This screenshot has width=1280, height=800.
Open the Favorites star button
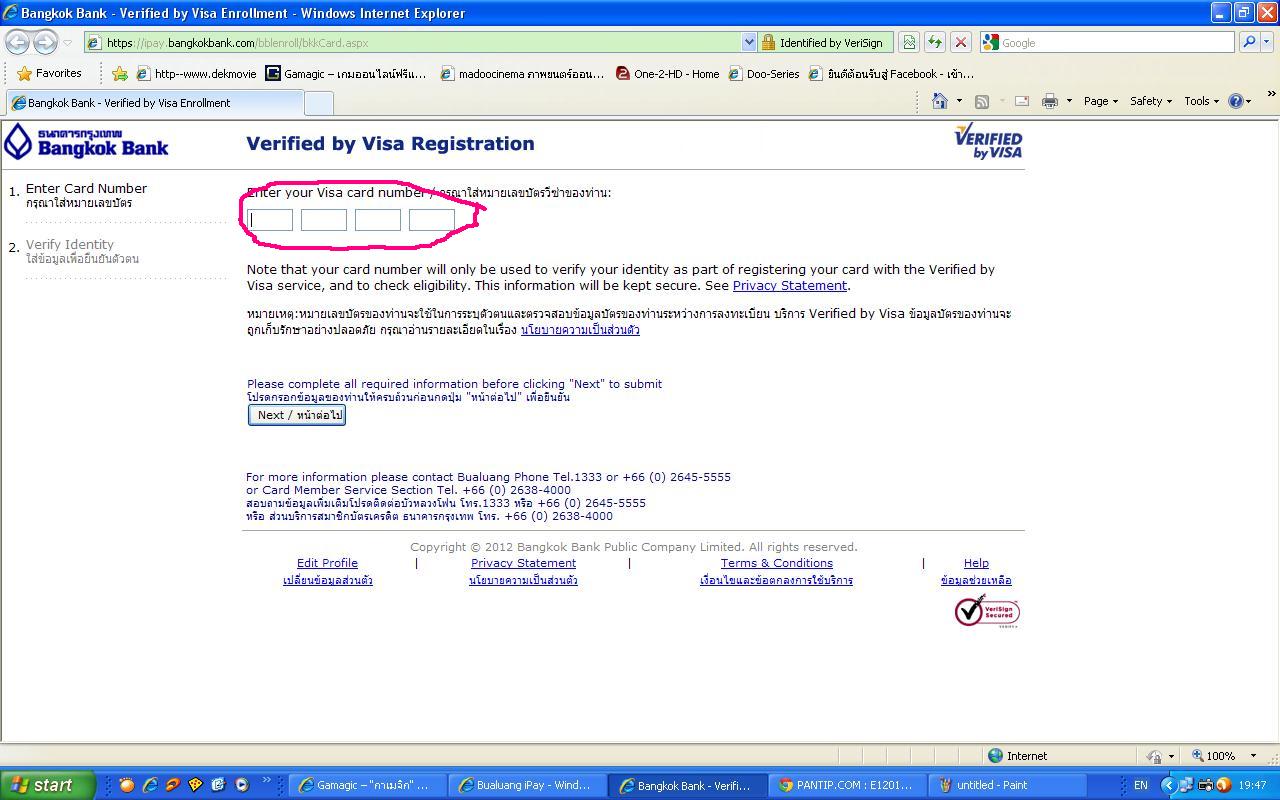(49, 73)
